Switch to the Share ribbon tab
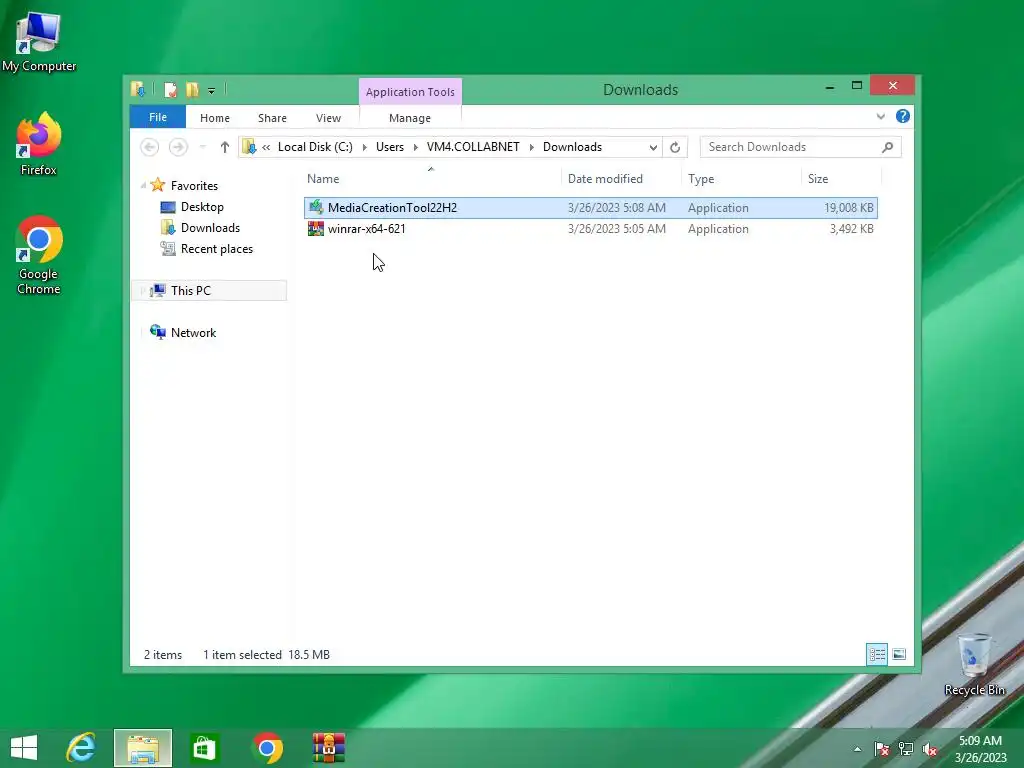 coord(272,118)
